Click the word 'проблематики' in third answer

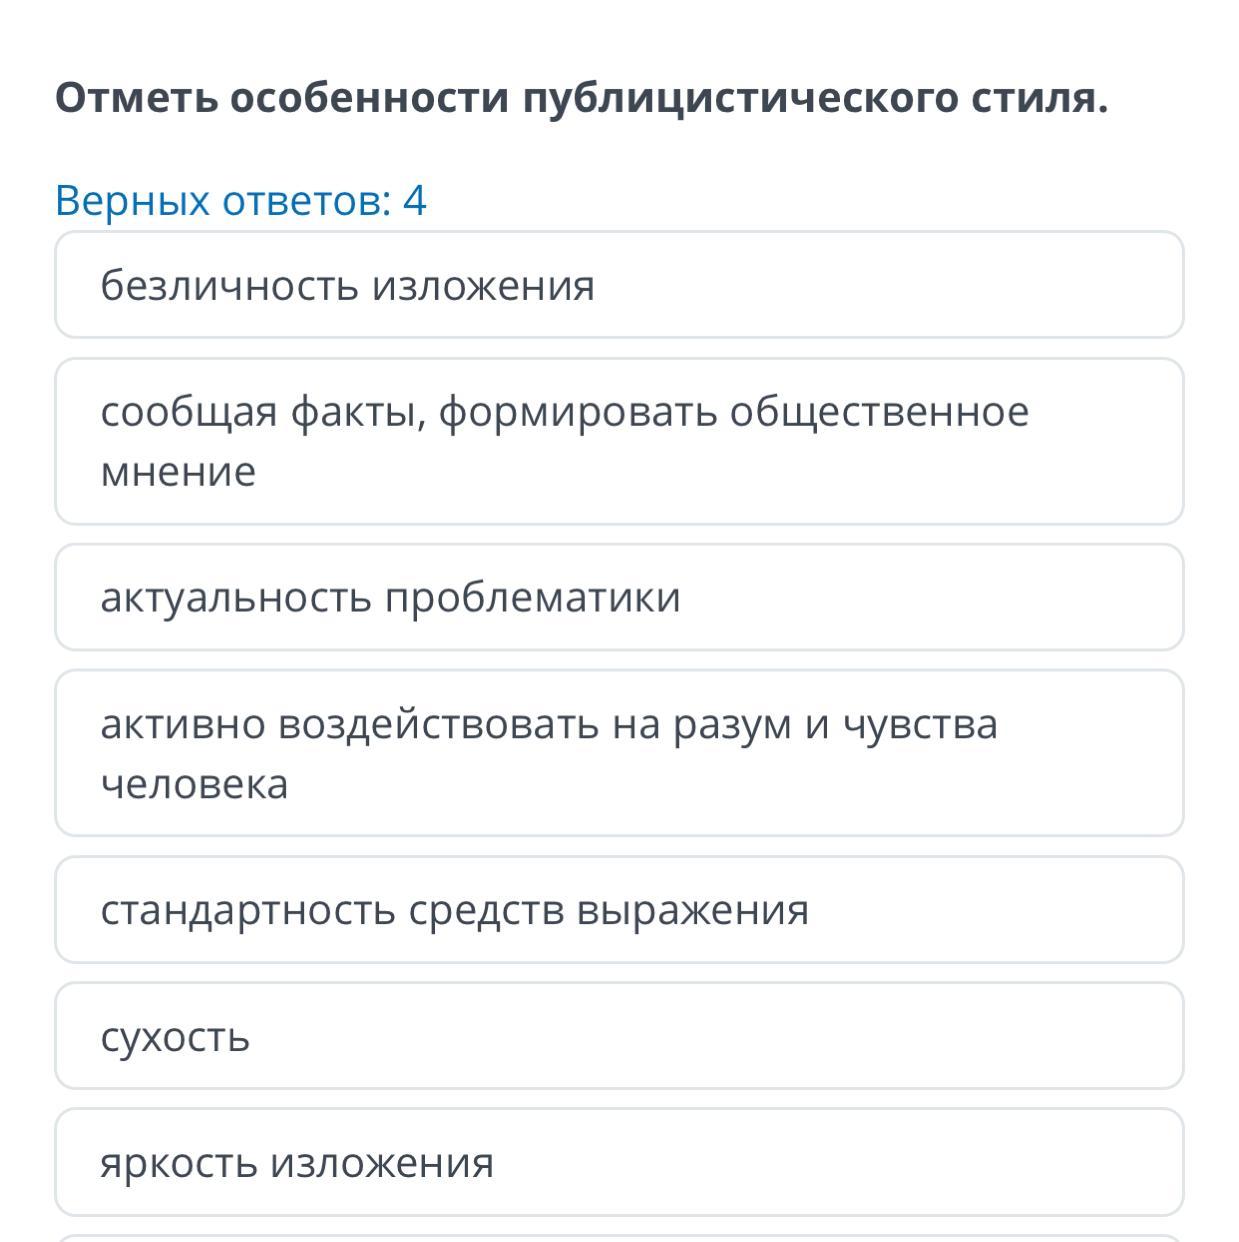532,598
